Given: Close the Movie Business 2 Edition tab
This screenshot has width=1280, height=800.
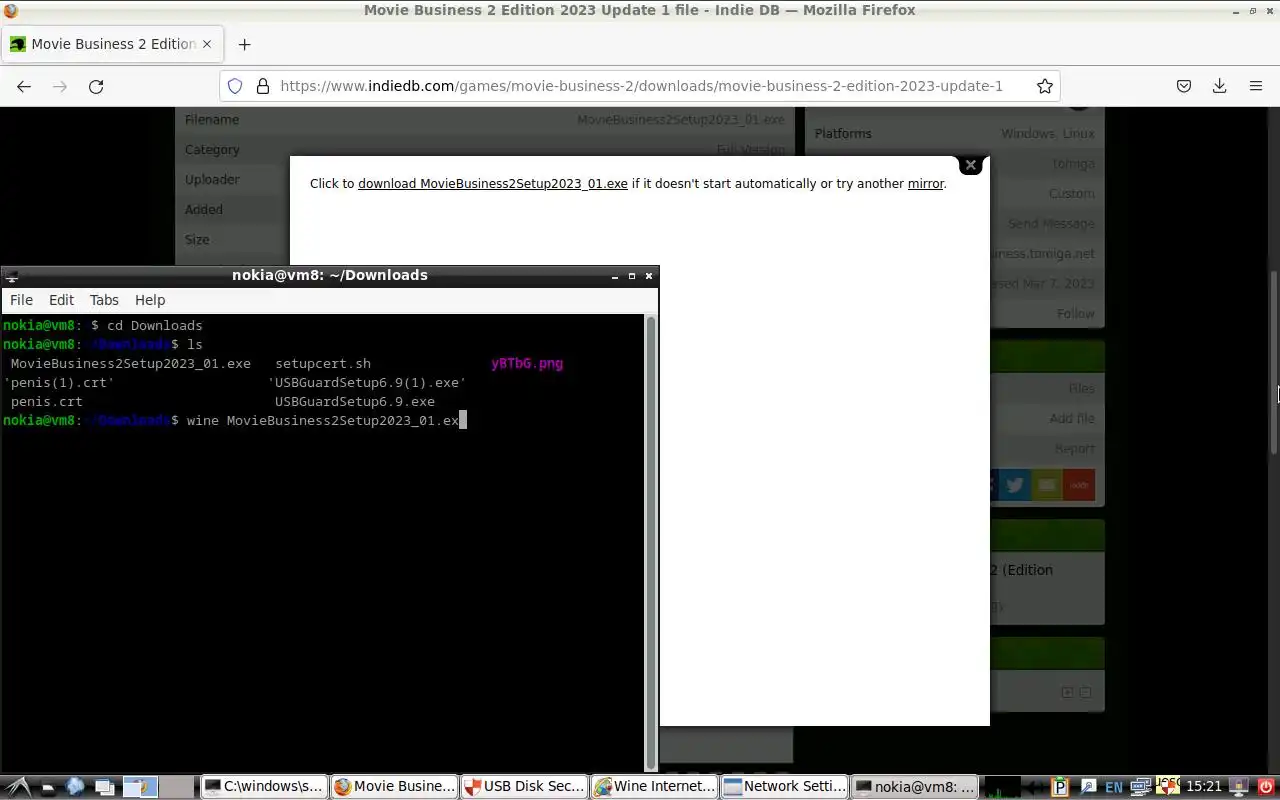Looking at the screenshot, I should [x=207, y=44].
